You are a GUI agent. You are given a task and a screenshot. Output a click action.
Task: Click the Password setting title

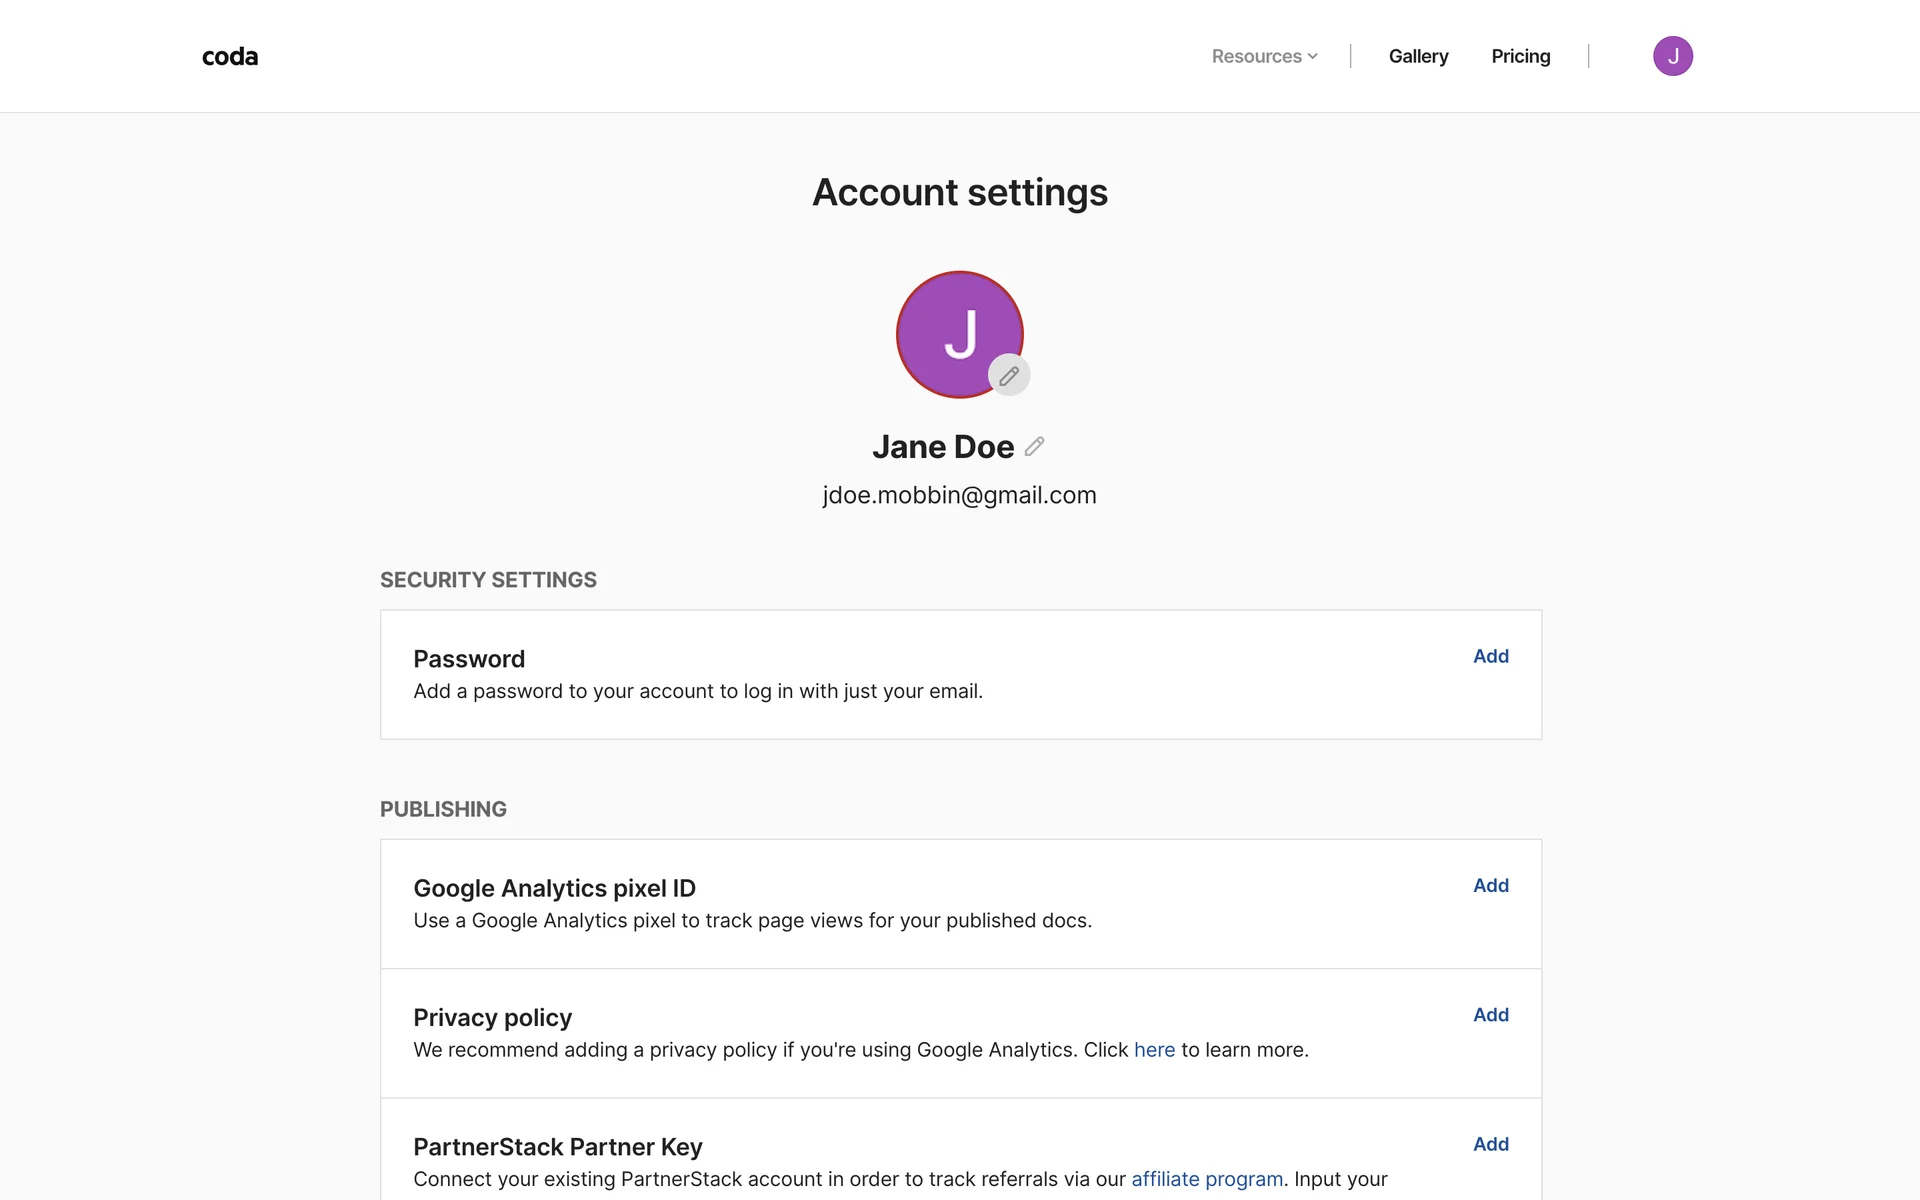point(469,659)
